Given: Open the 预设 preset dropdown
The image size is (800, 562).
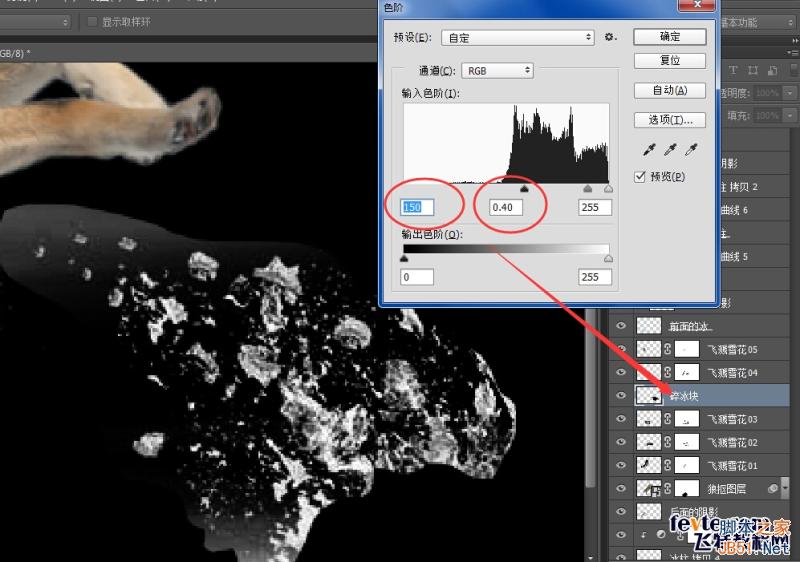Looking at the screenshot, I should click(517, 38).
